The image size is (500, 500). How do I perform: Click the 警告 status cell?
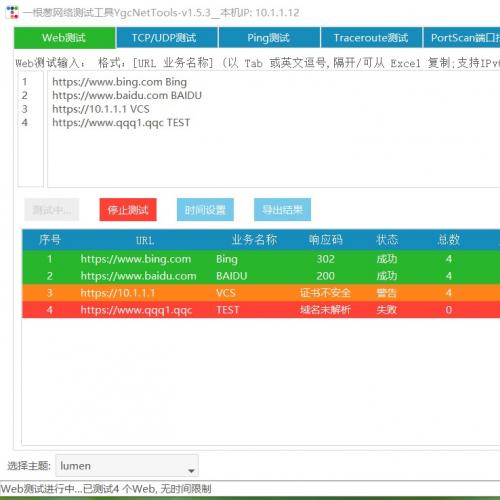tap(387, 293)
